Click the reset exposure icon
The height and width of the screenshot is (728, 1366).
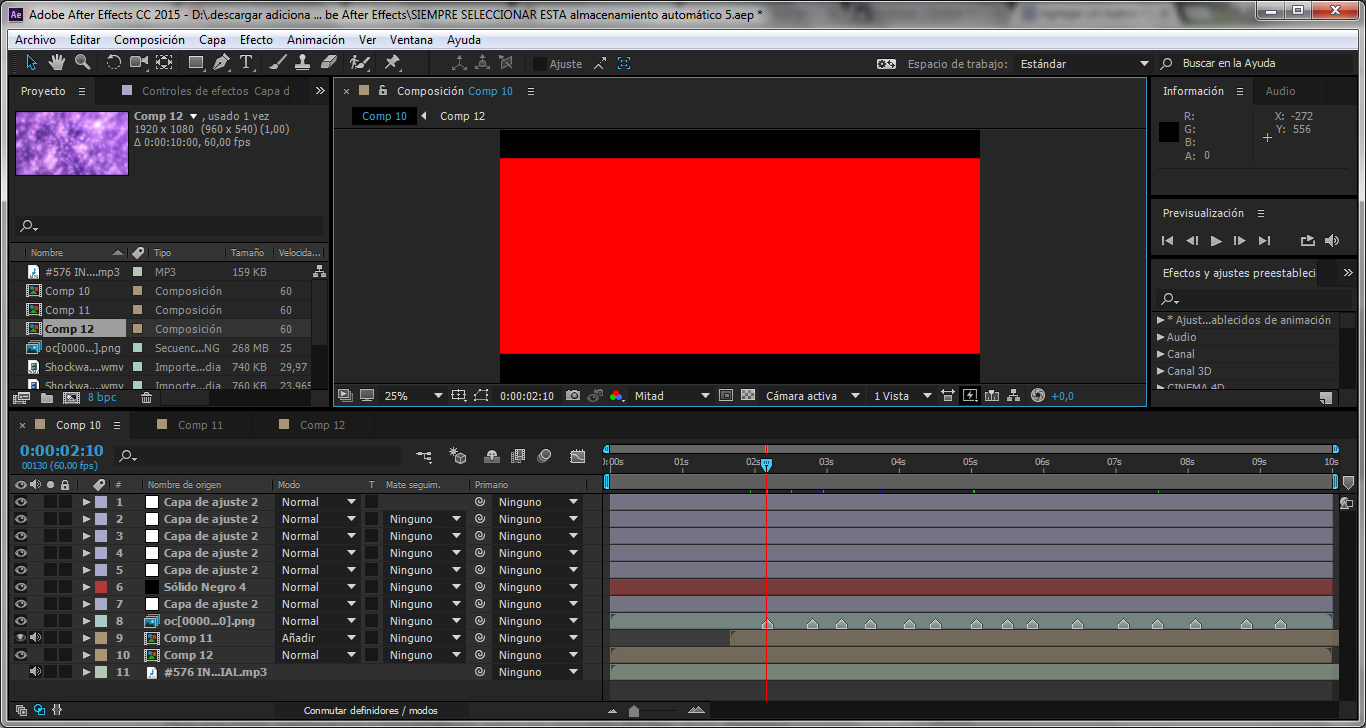point(1037,396)
